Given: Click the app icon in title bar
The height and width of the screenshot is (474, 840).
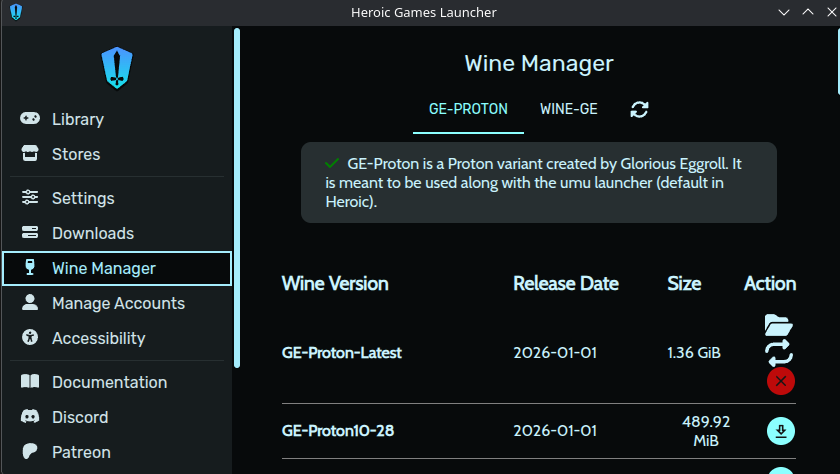Looking at the screenshot, I should pos(16,12).
